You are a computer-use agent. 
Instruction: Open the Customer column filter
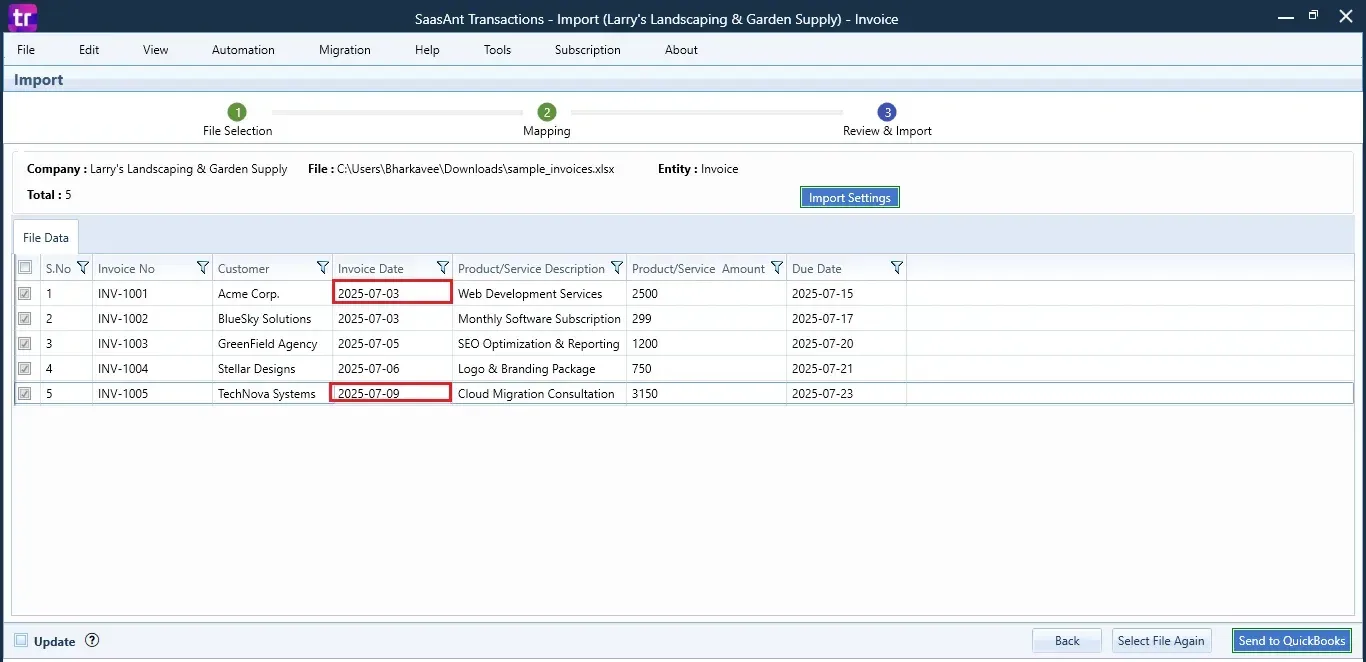pyautogui.click(x=323, y=268)
